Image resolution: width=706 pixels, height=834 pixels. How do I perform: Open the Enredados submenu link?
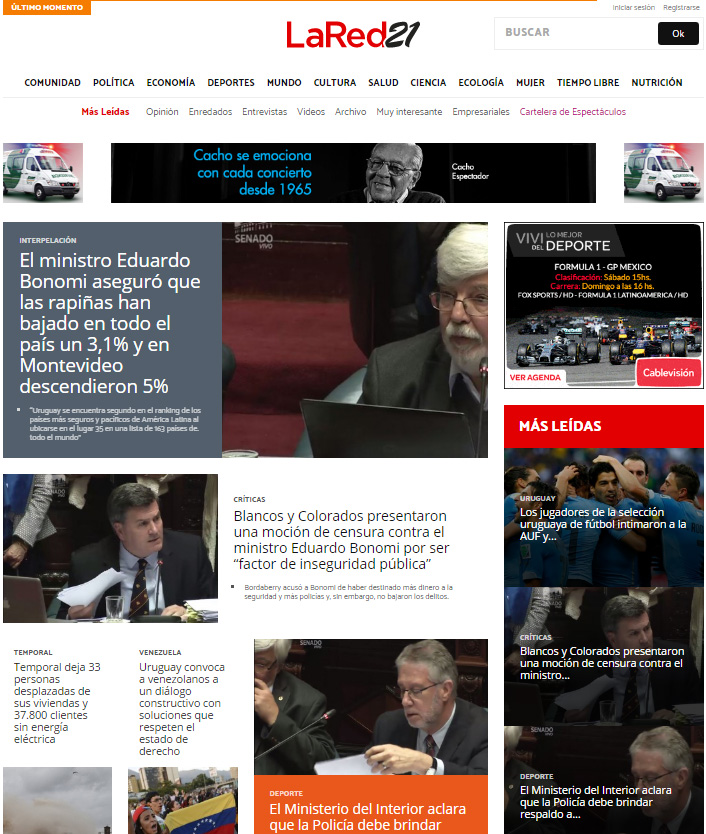tap(210, 112)
